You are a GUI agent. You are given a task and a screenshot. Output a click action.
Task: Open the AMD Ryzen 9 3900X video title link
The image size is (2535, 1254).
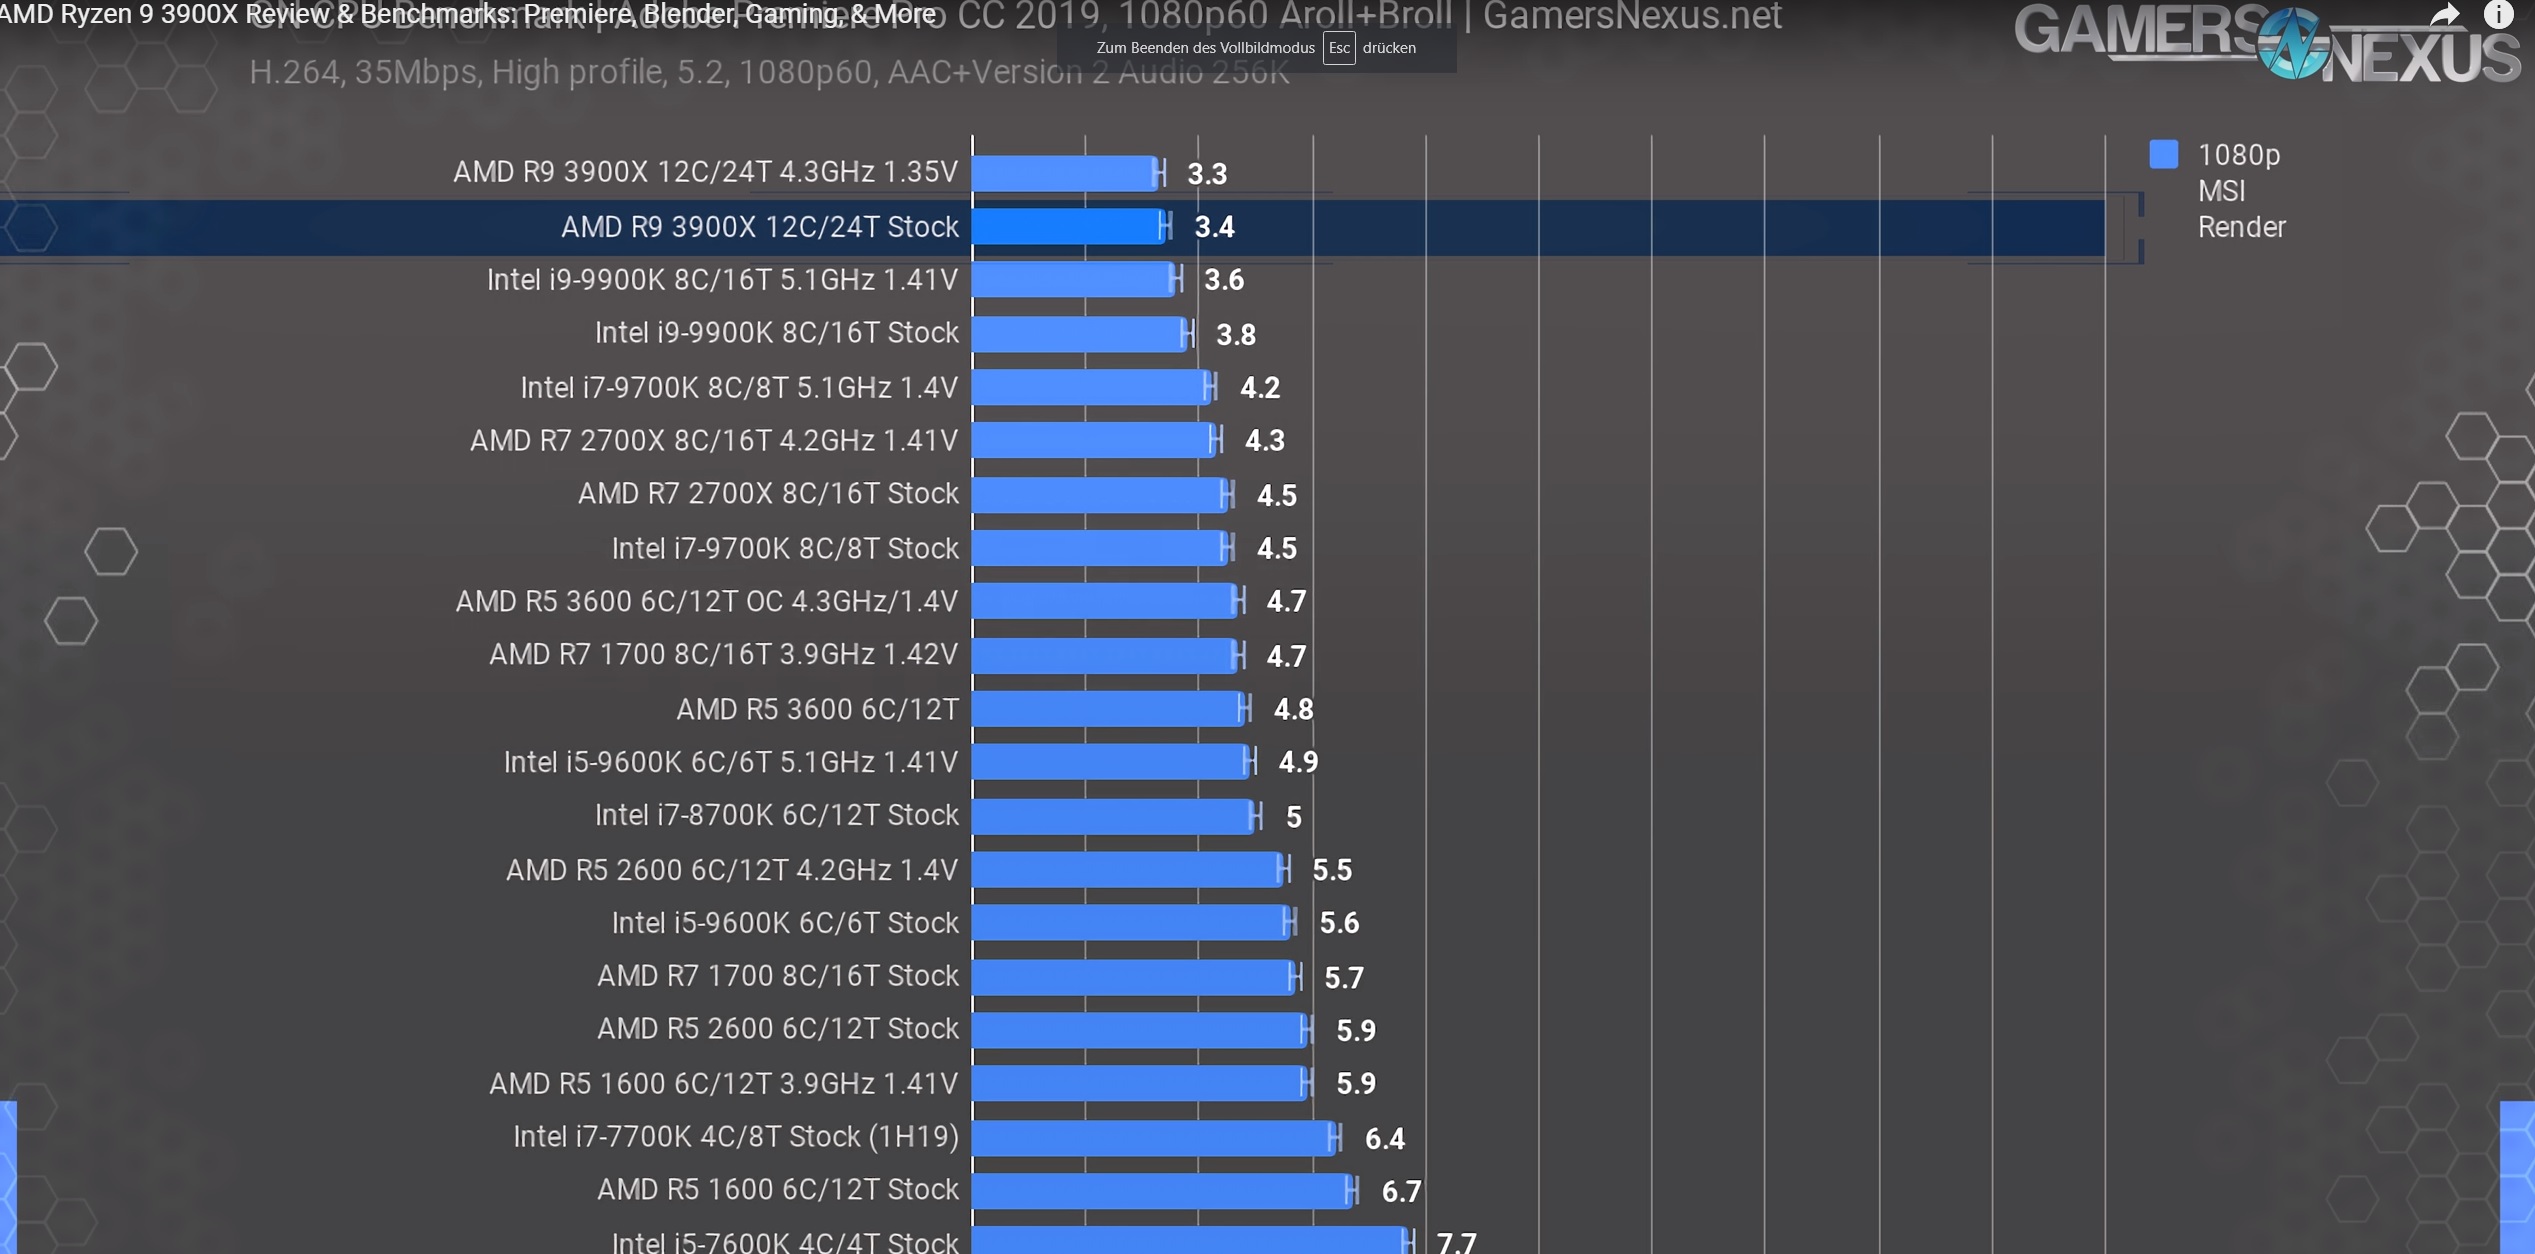467,14
